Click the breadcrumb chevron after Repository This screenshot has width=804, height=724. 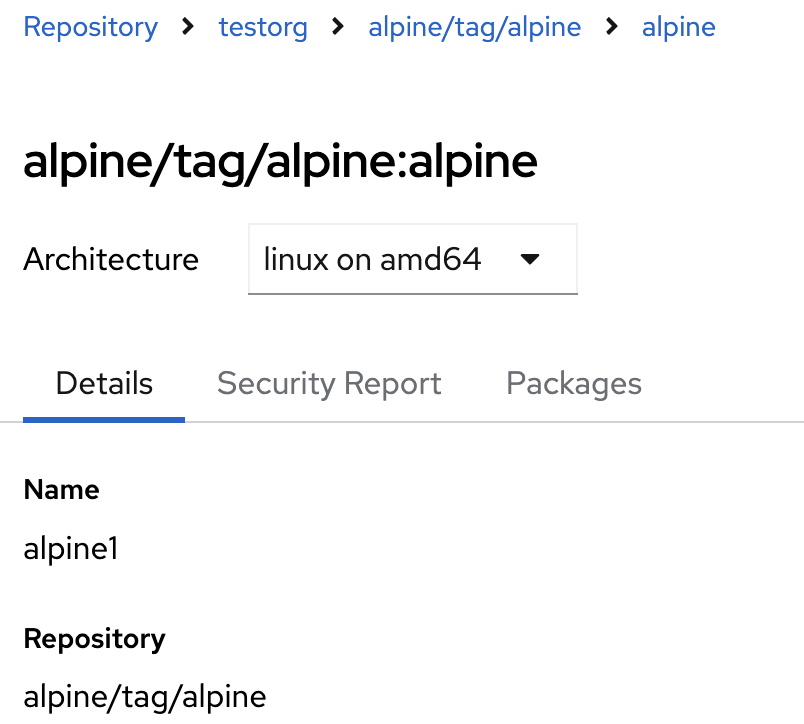tap(188, 27)
